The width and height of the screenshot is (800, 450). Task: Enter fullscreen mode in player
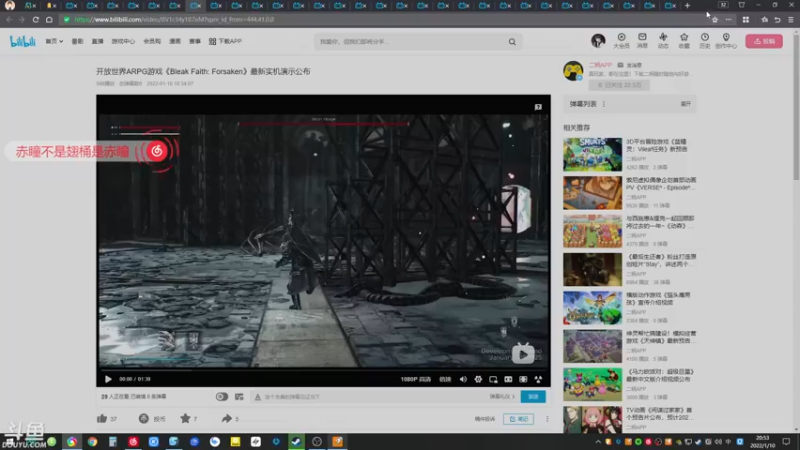[538, 379]
